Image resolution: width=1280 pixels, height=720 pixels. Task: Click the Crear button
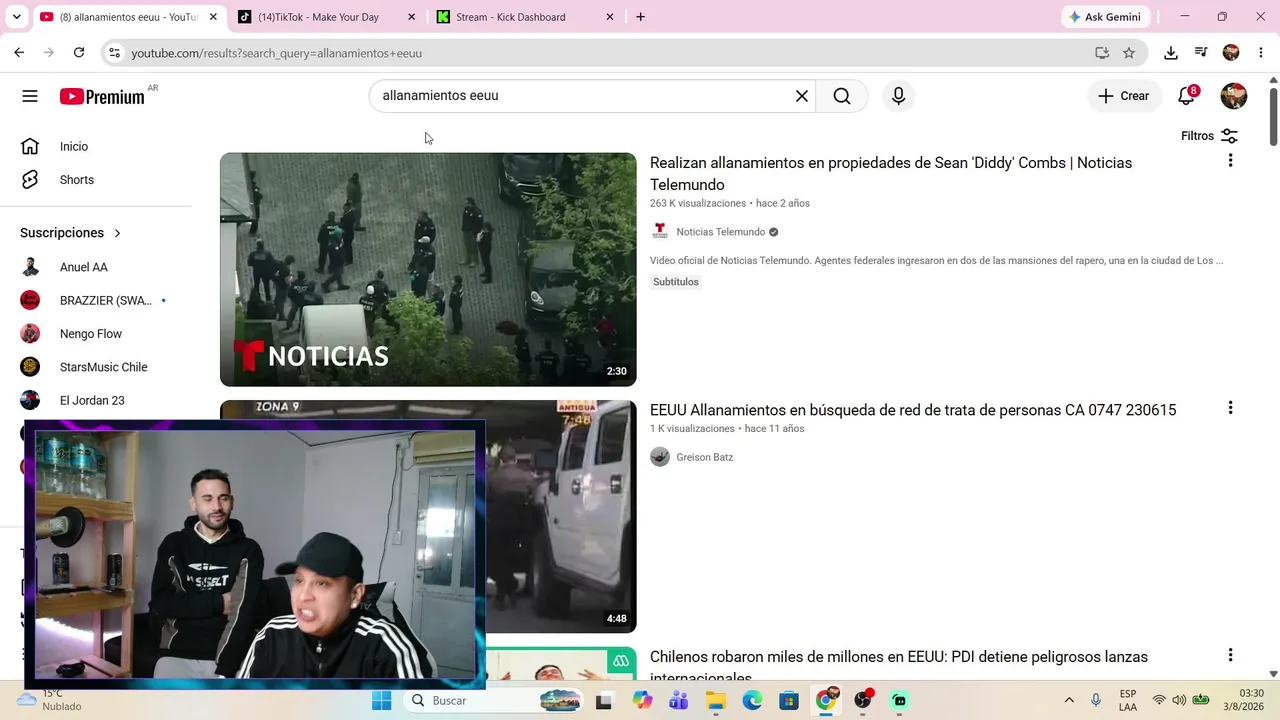(x=1124, y=96)
